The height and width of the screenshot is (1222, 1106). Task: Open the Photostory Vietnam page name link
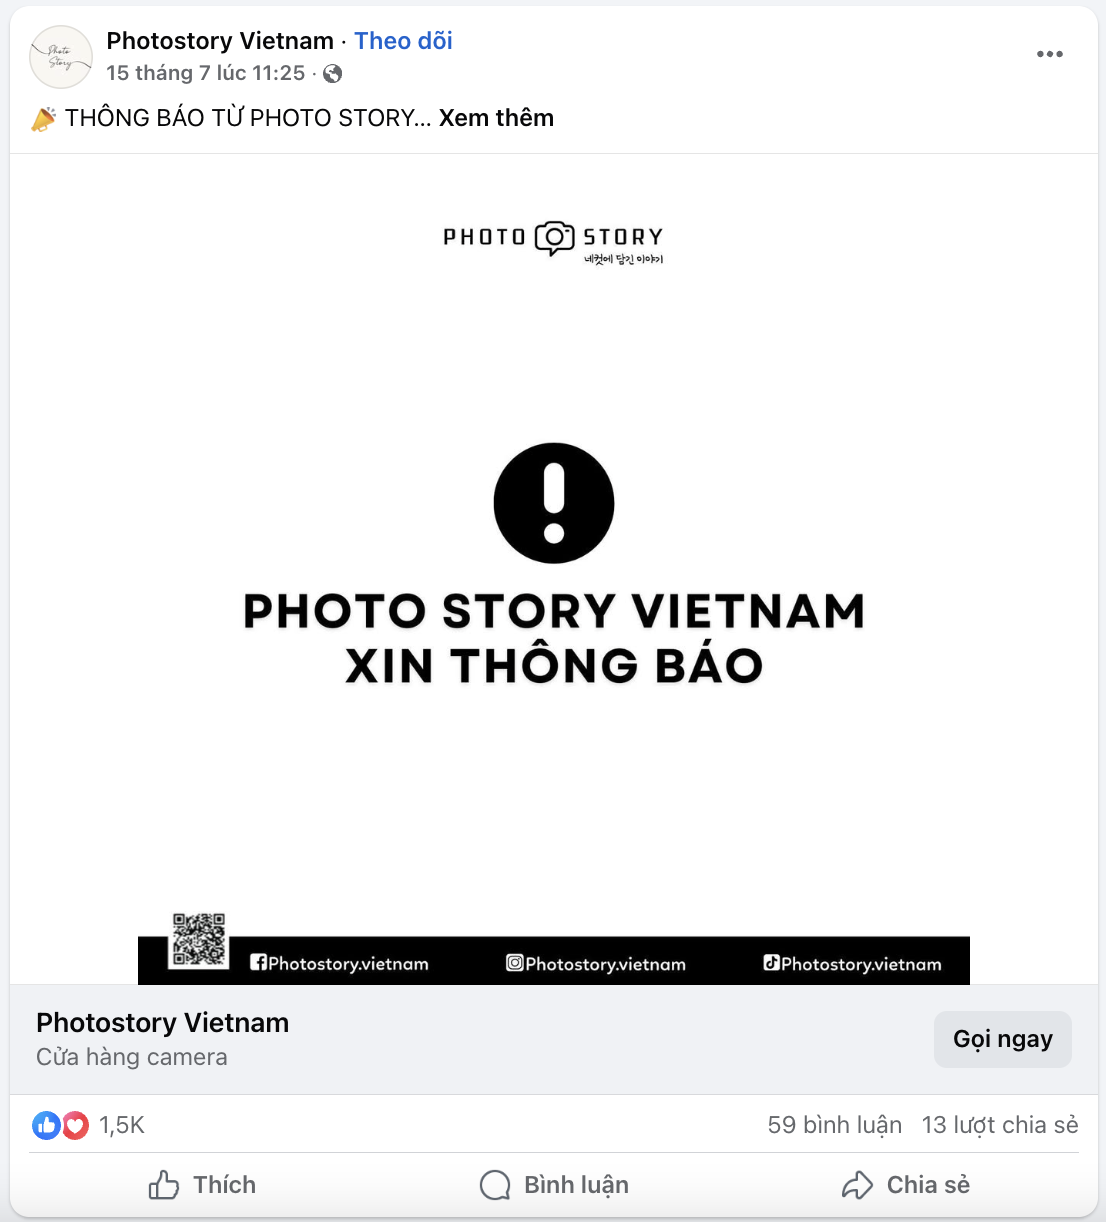pos(220,40)
